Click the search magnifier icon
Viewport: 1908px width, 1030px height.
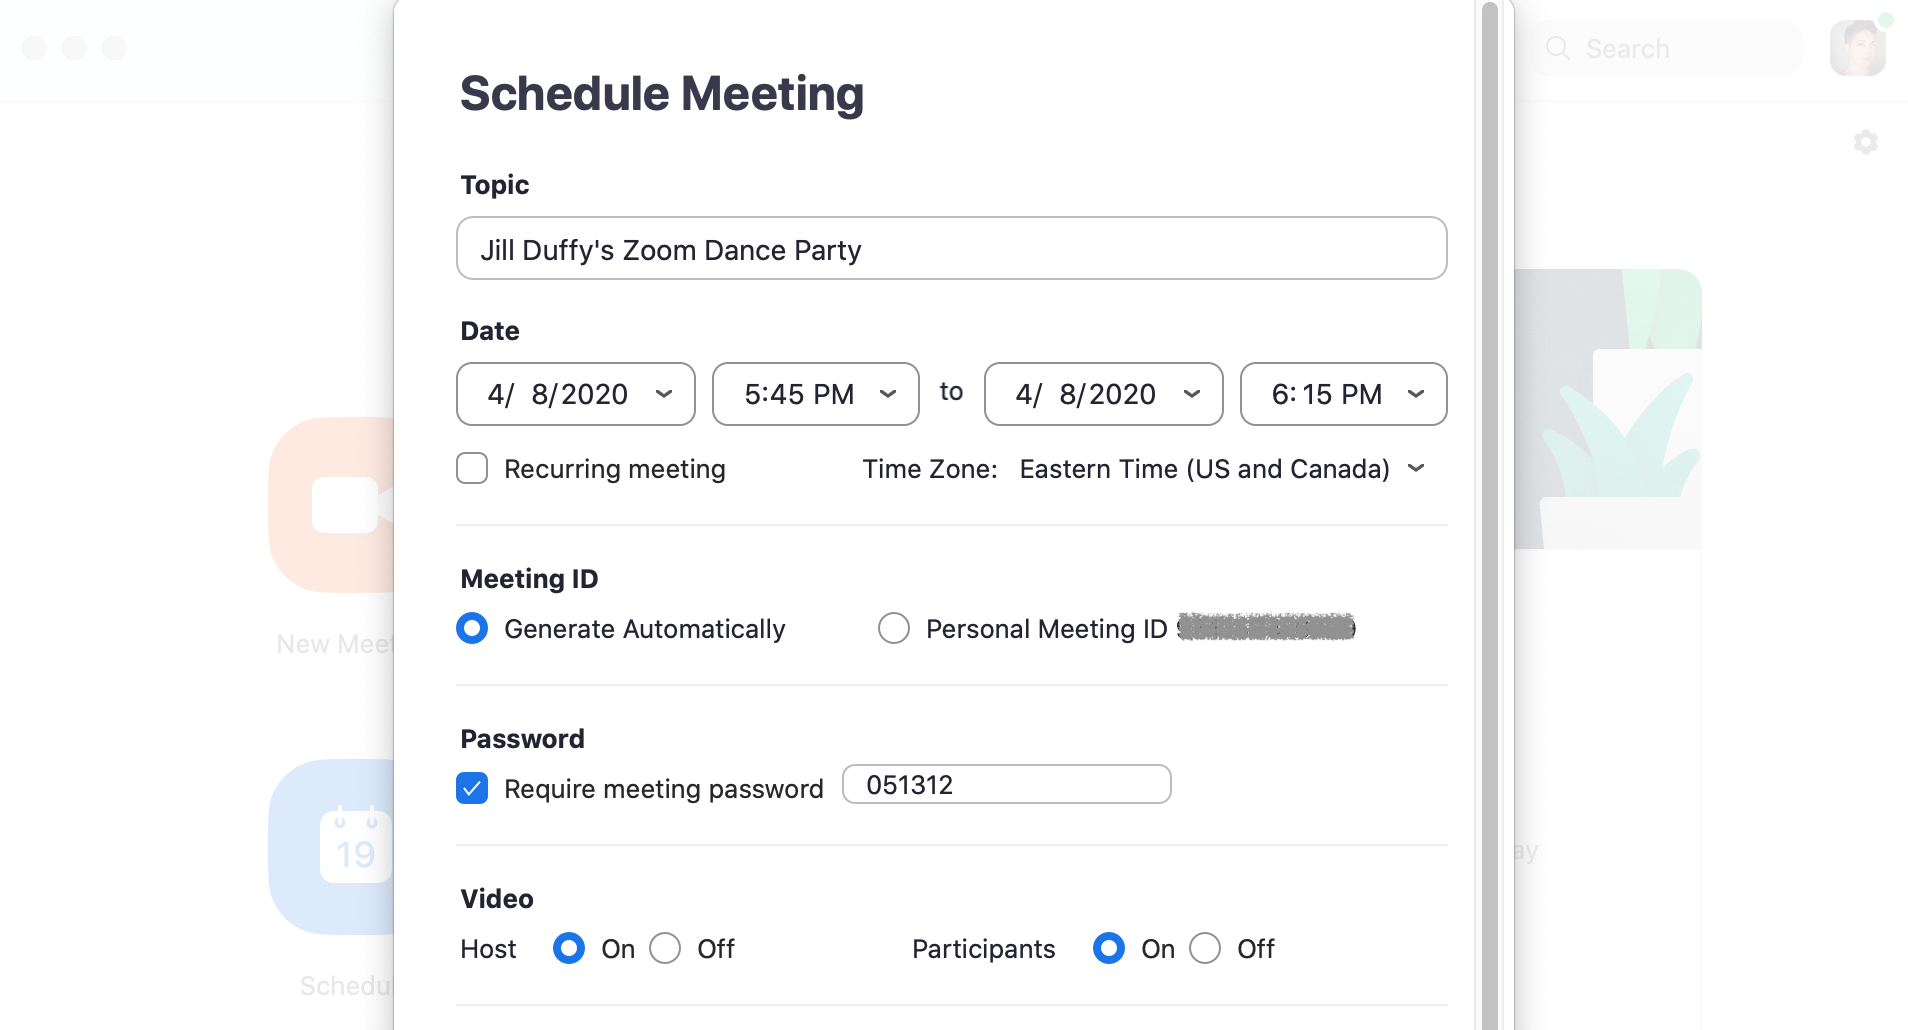point(1558,48)
